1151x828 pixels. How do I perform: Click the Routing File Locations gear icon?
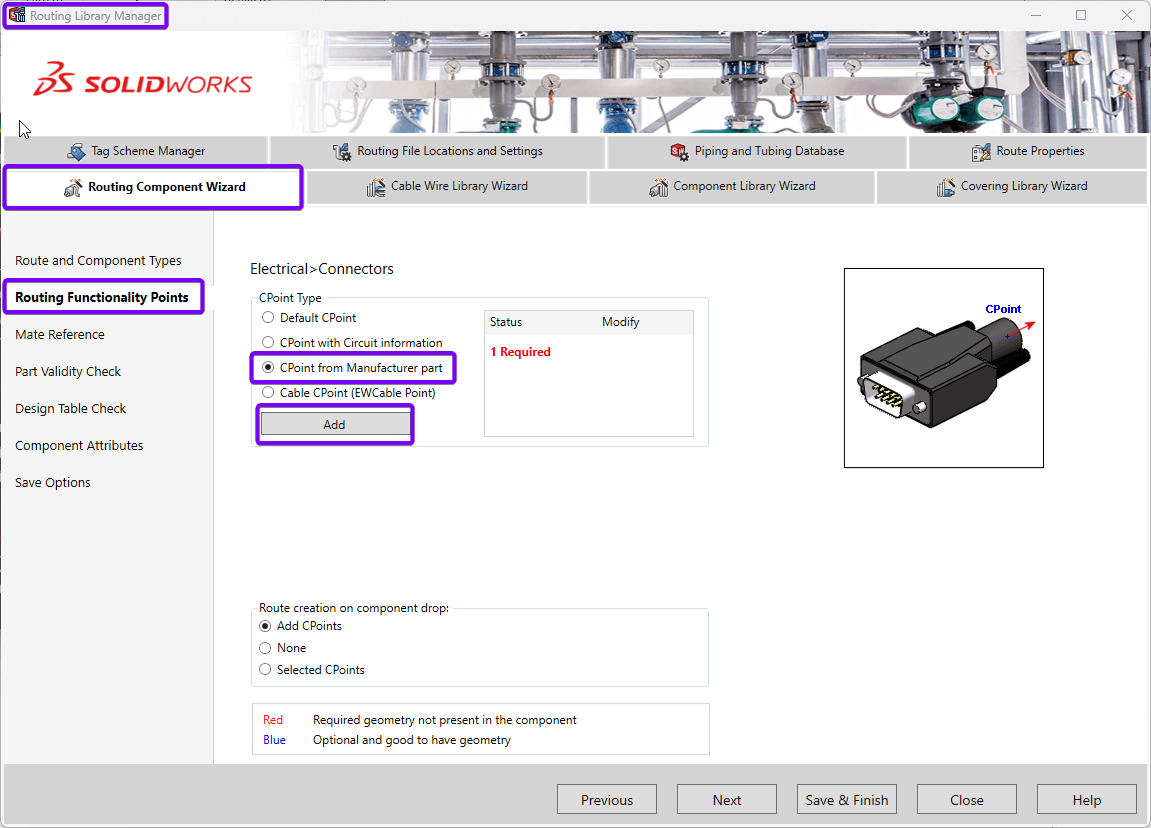click(x=341, y=151)
